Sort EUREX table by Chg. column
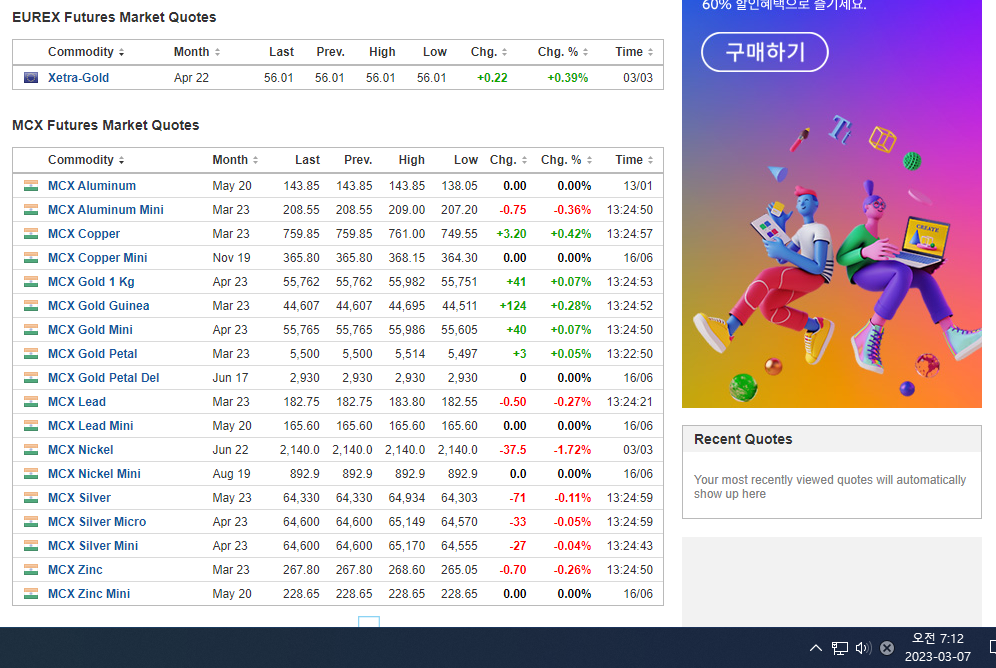 (x=489, y=52)
